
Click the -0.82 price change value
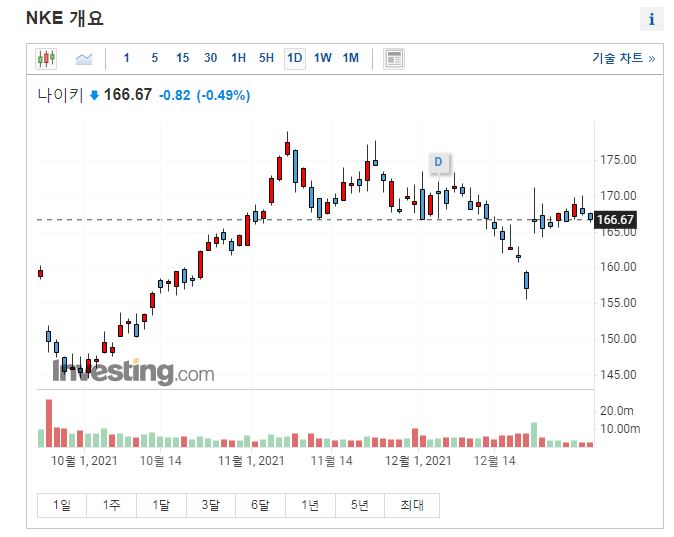click(175, 95)
